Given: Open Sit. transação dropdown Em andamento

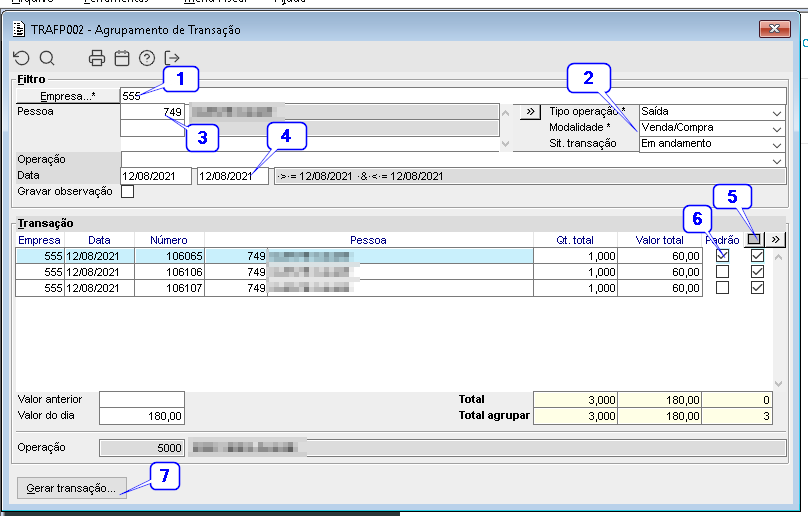Looking at the screenshot, I should (777, 145).
